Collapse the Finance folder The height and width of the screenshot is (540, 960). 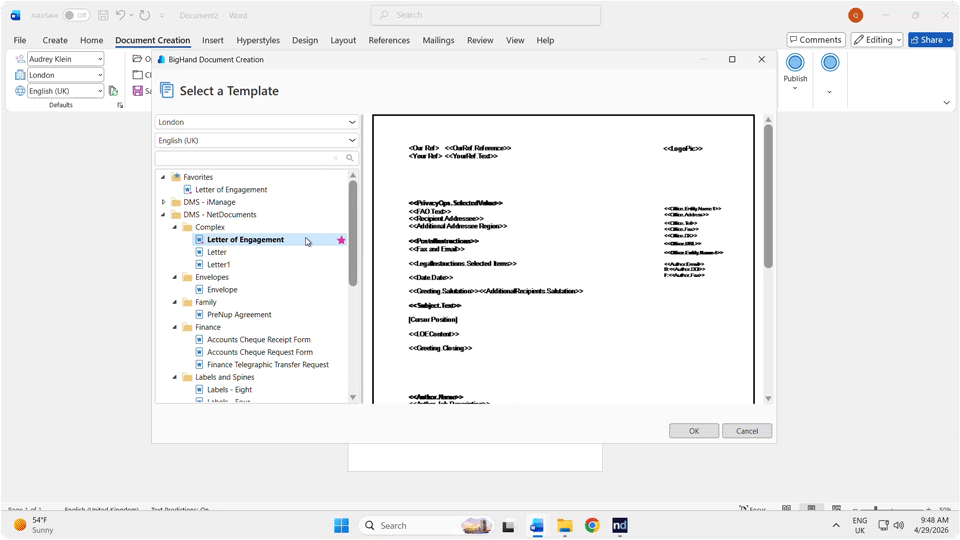click(x=175, y=328)
